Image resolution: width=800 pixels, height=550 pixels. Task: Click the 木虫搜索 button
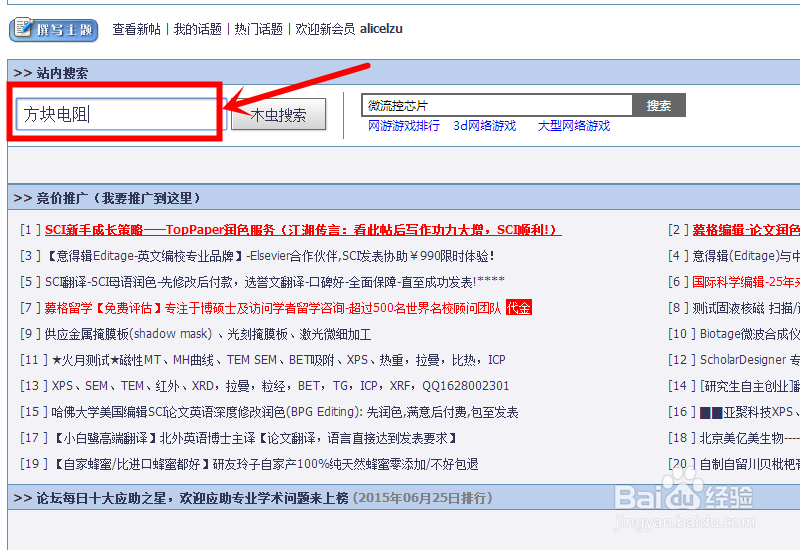[279, 114]
